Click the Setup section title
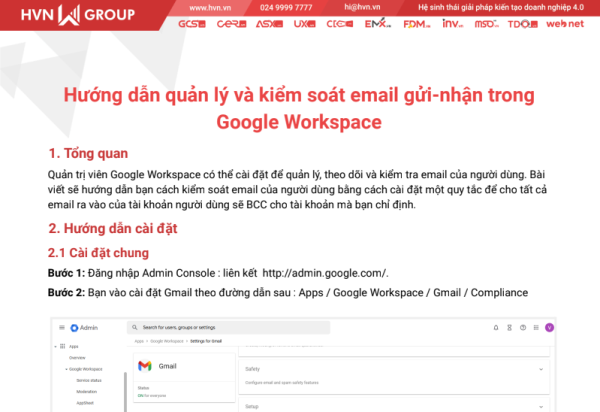 [252, 407]
